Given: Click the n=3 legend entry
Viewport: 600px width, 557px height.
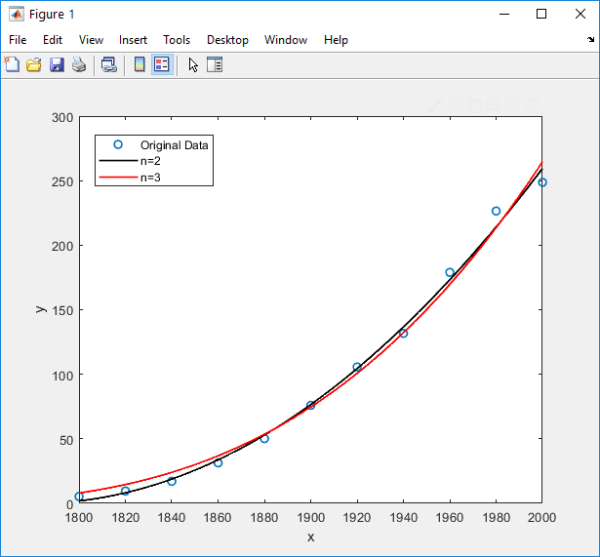Looking at the screenshot, I should click(151, 177).
